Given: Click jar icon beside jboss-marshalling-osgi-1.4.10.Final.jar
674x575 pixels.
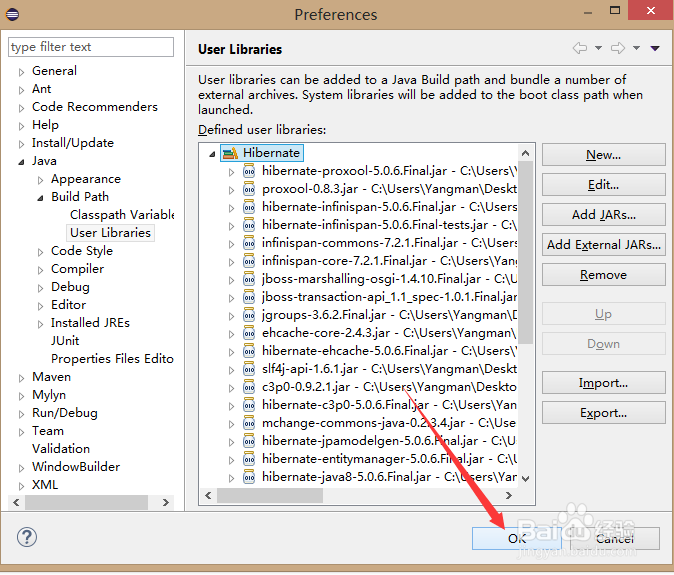Looking at the screenshot, I should pyautogui.click(x=249, y=279).
